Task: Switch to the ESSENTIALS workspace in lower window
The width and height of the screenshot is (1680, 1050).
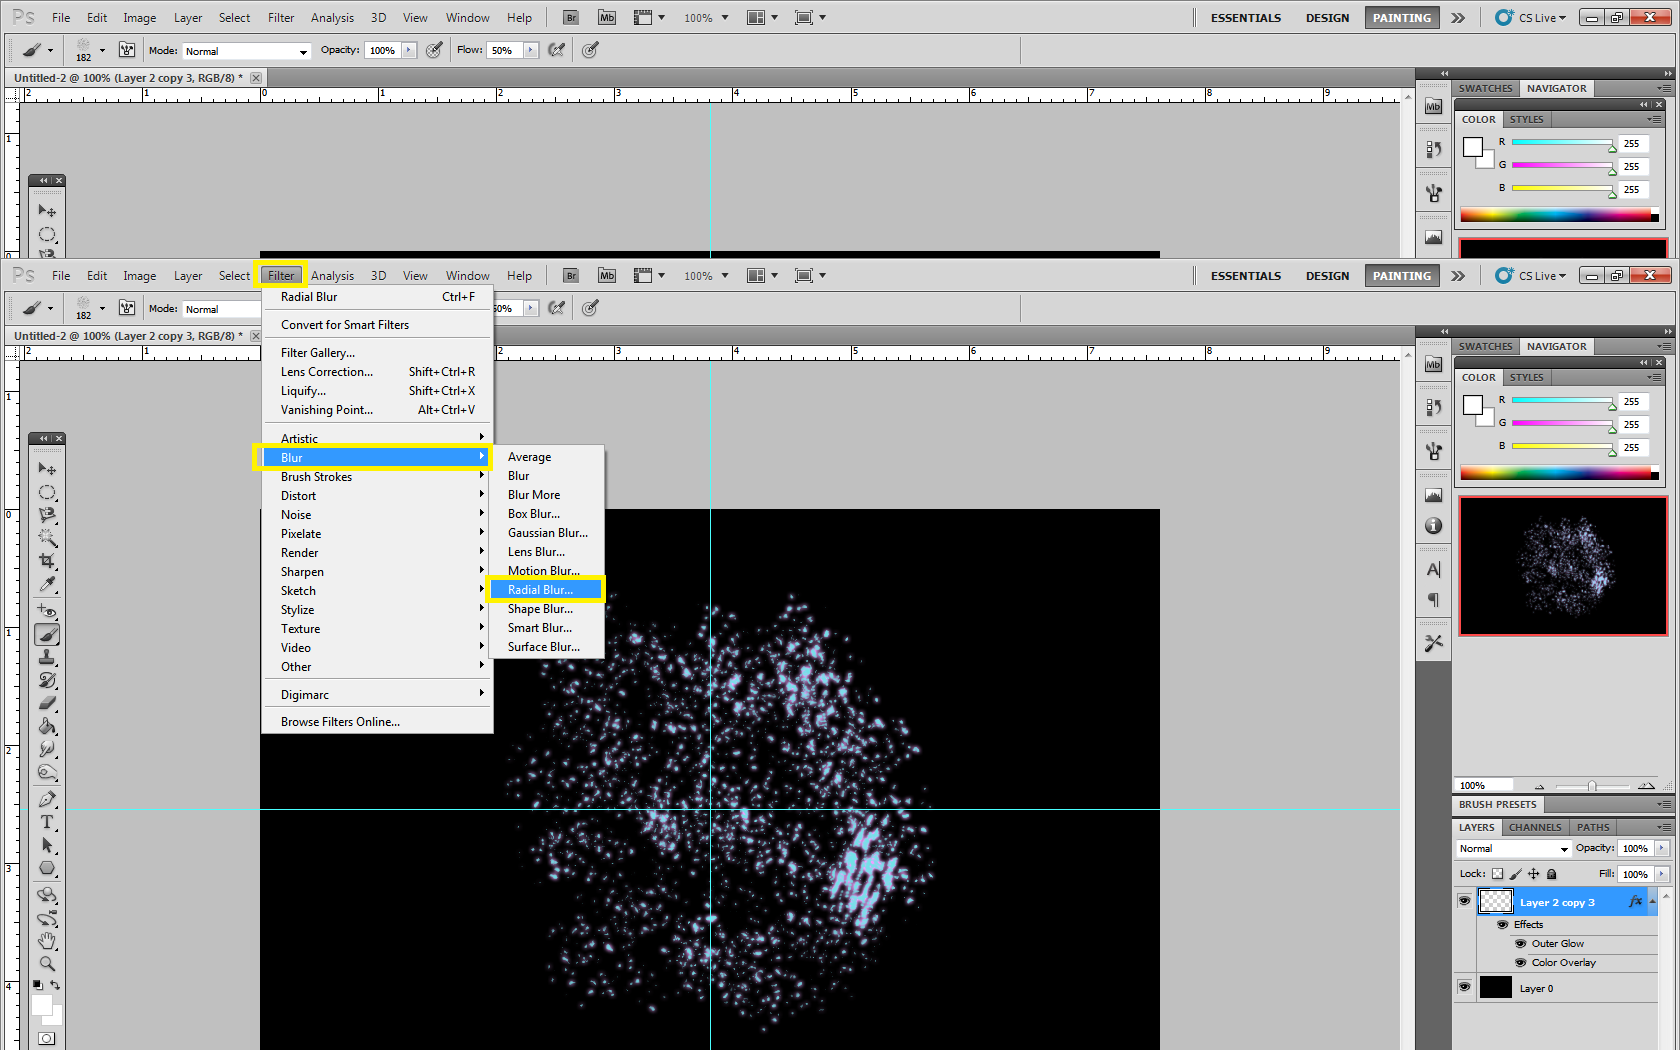Action: 1245,276
